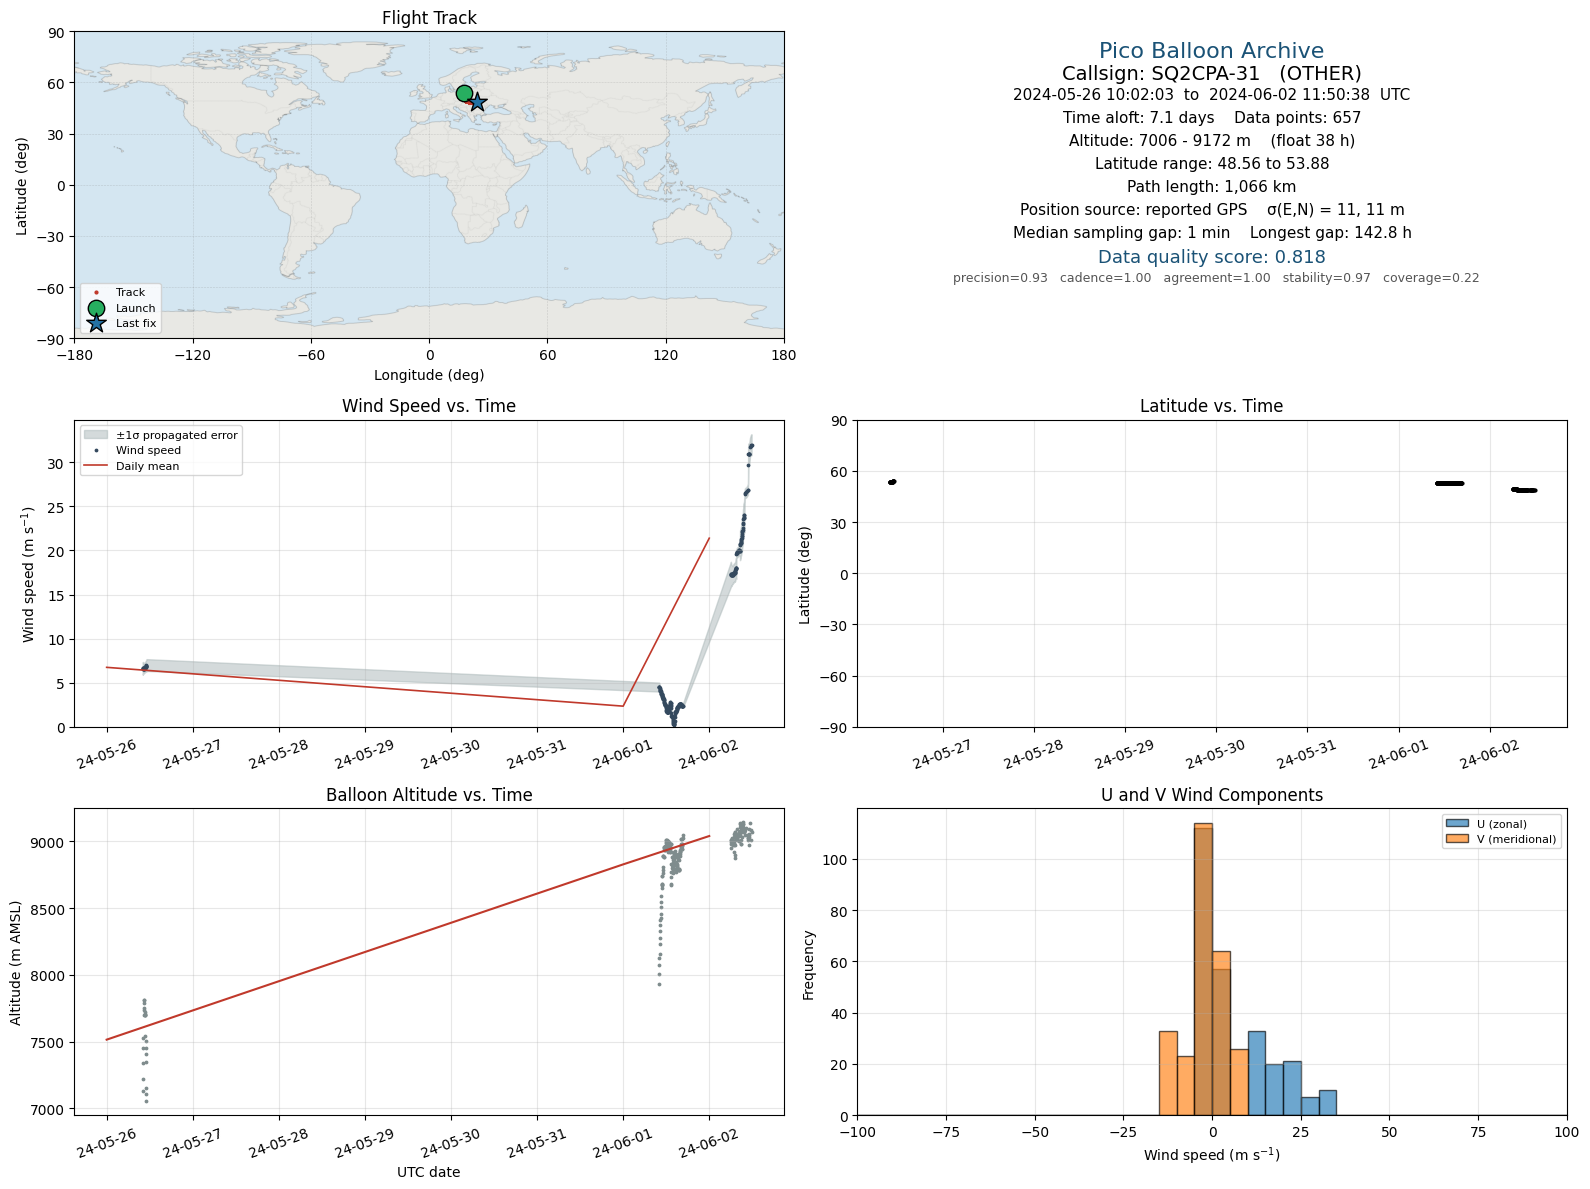Viewport: 1590px width, 1189px height.
Task: Click the '−120' longitude tick under the map
Action: coord(192,355)
